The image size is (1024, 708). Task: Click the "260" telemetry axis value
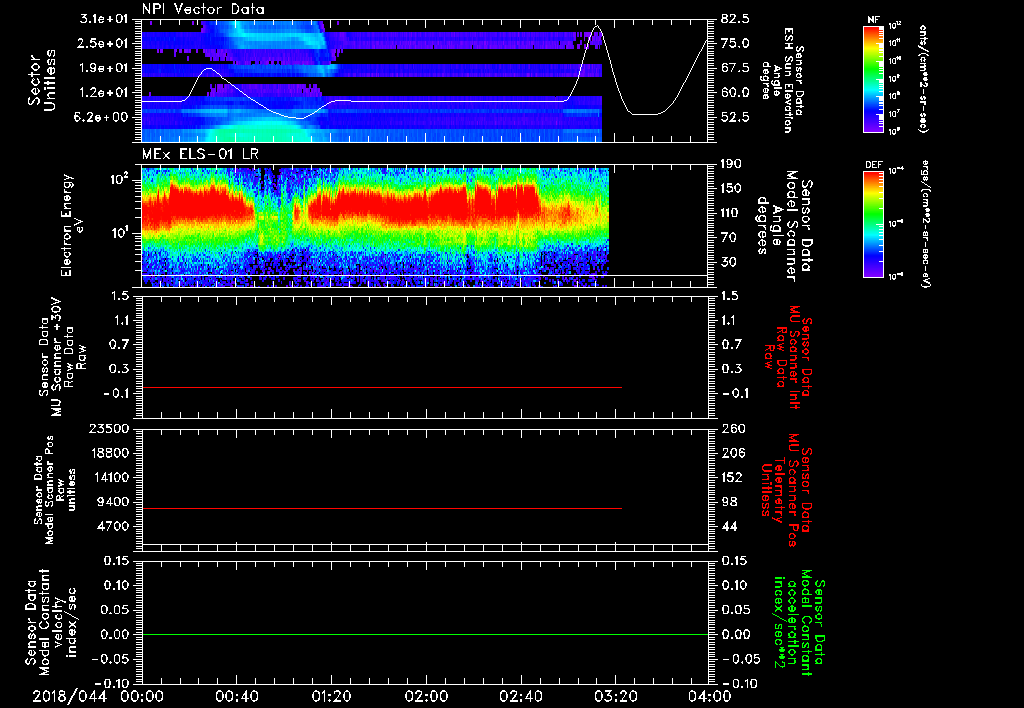[x=733, y=429]
